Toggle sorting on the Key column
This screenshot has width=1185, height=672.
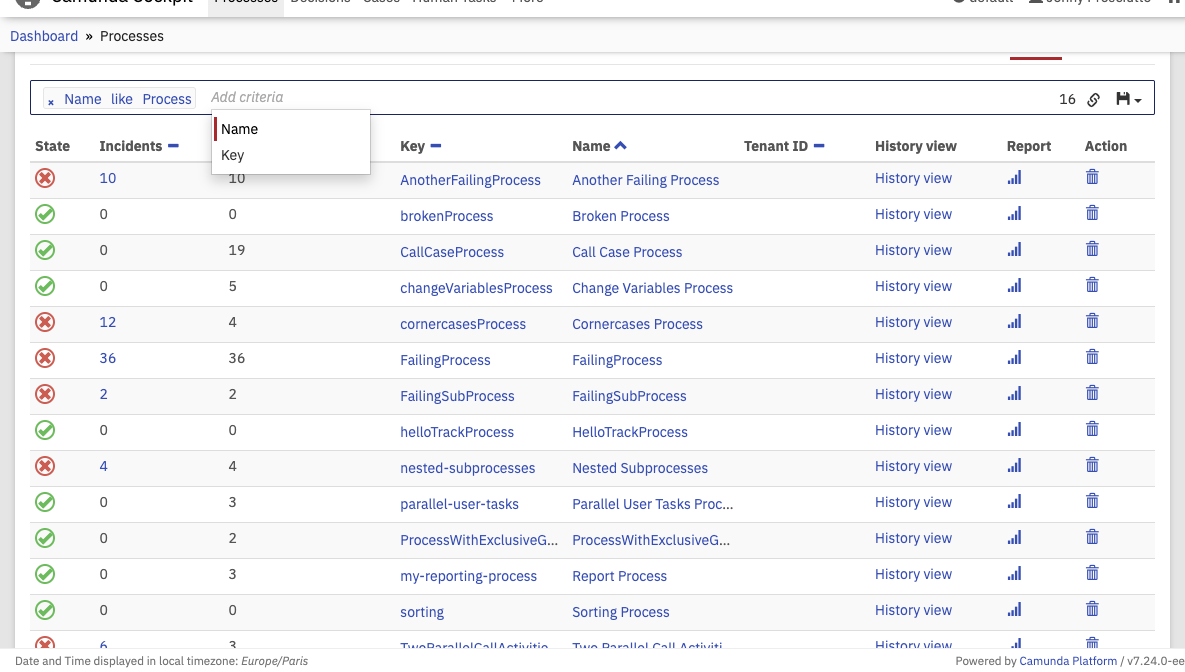435,146
